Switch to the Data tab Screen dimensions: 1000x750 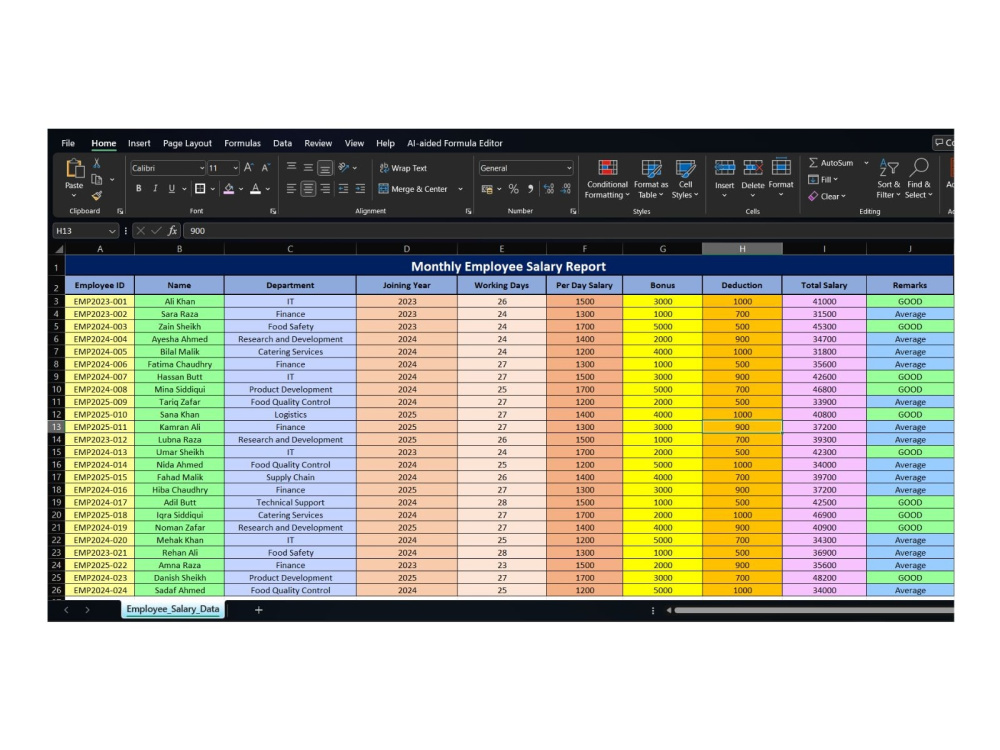pos(283,143)
